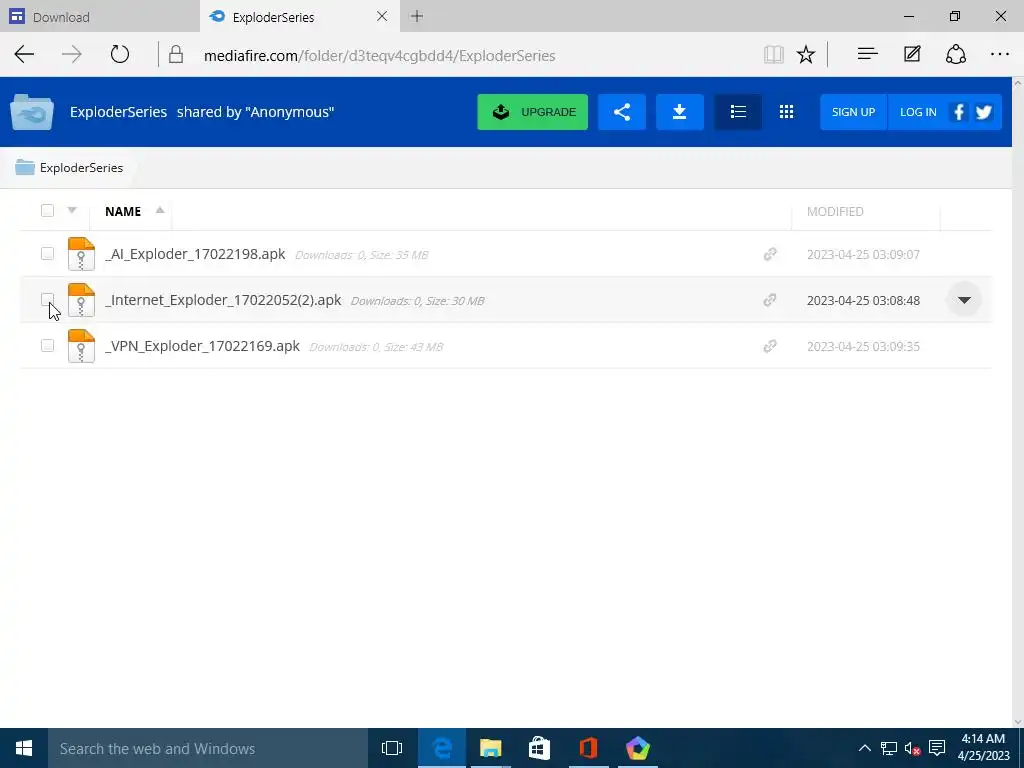Image resolution: width=1024 pixels, height=768 pixels.
Task: Check the box for _VPN_Exploder_17022169.apk
Action: tap(47, 345)
